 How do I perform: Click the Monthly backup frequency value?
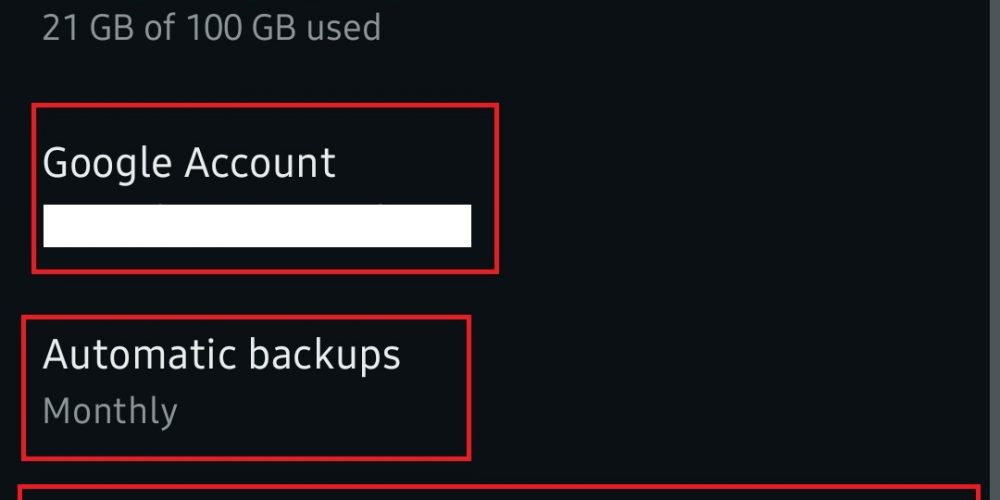110,411
